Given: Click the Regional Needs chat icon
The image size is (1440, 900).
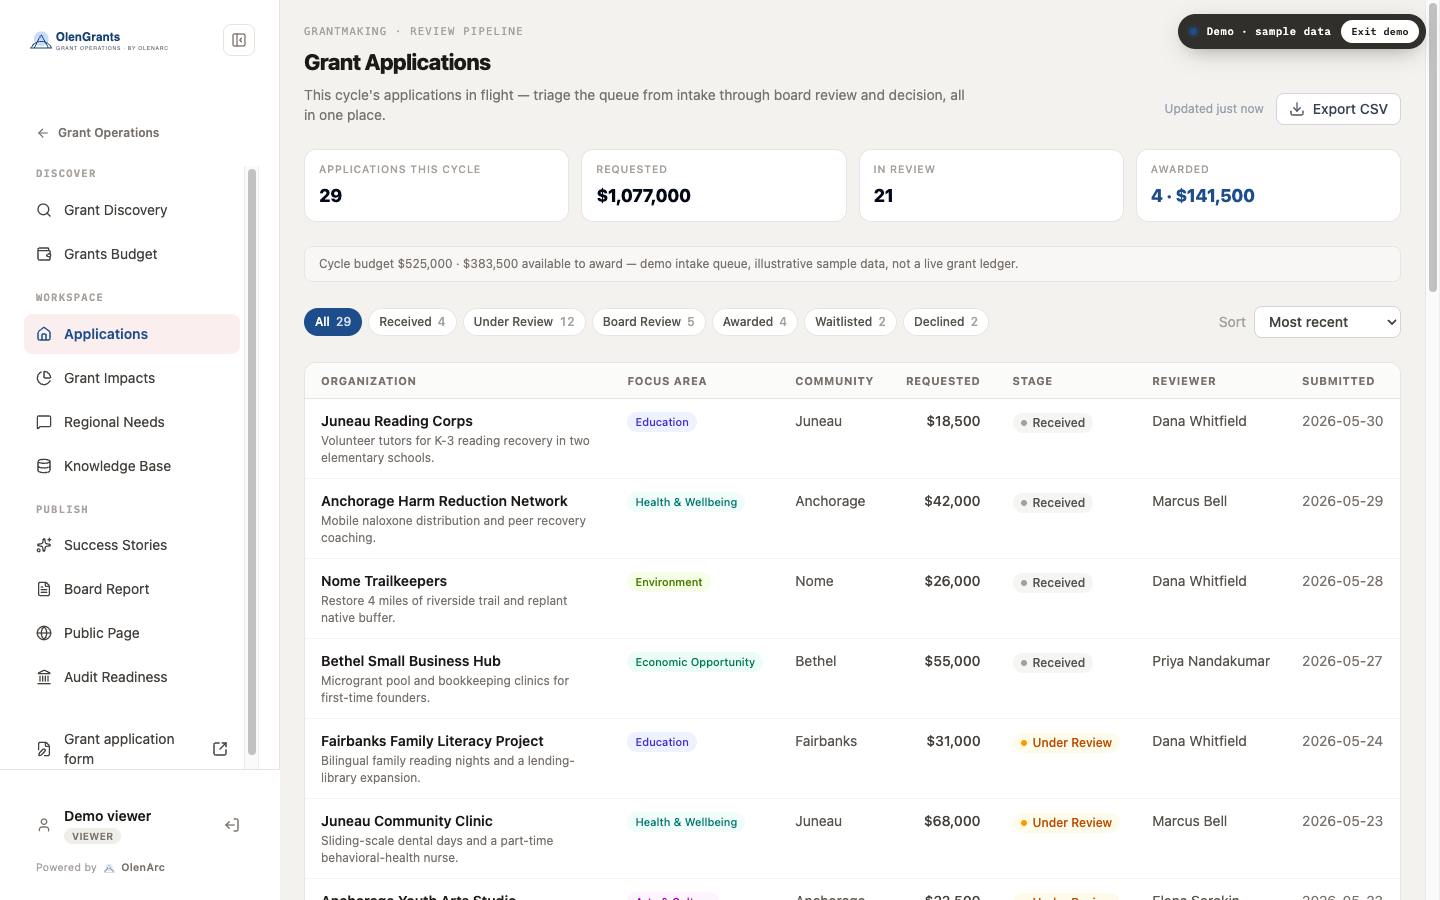Looking at the screenshot, I should coord(44,422).
